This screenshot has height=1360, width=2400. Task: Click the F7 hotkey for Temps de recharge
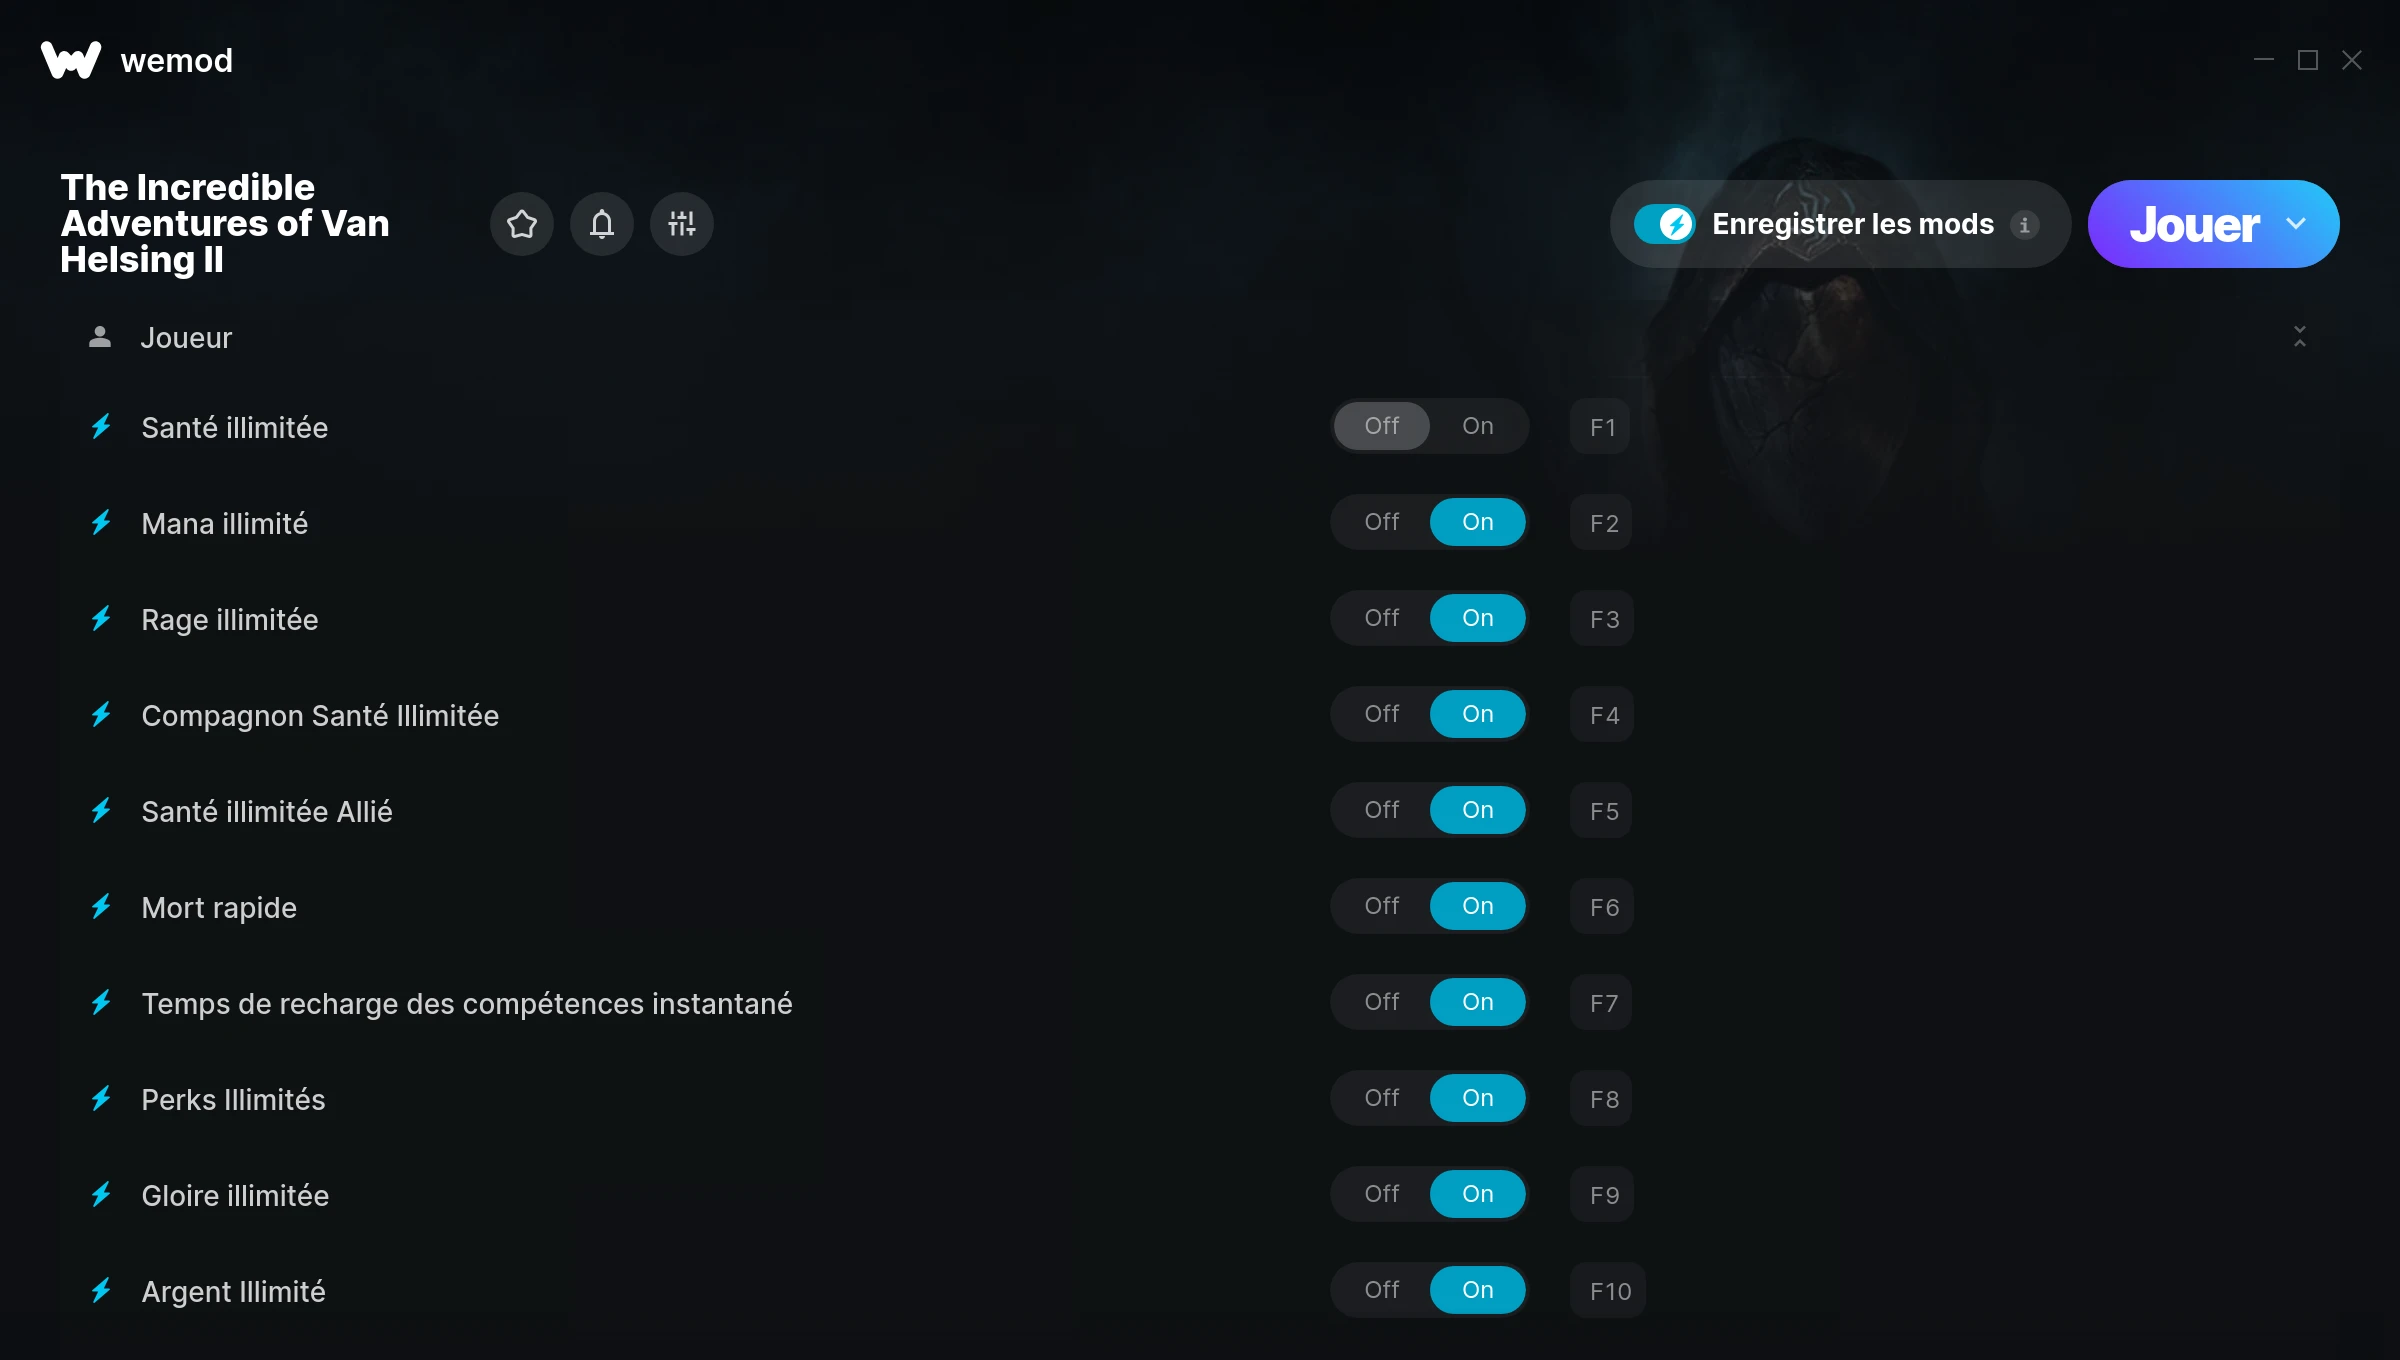[1603, 1003]
